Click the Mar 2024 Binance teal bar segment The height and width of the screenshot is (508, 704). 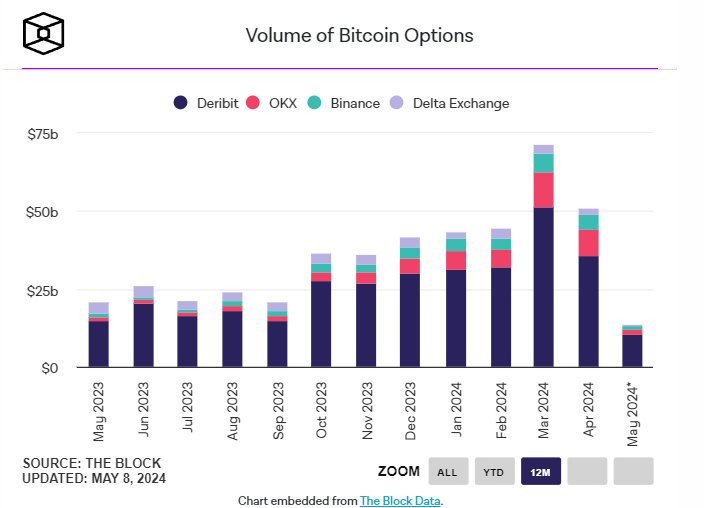[x=543, y=163]
